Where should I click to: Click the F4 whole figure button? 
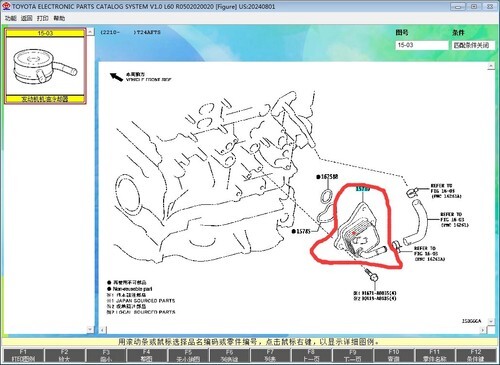147,355
